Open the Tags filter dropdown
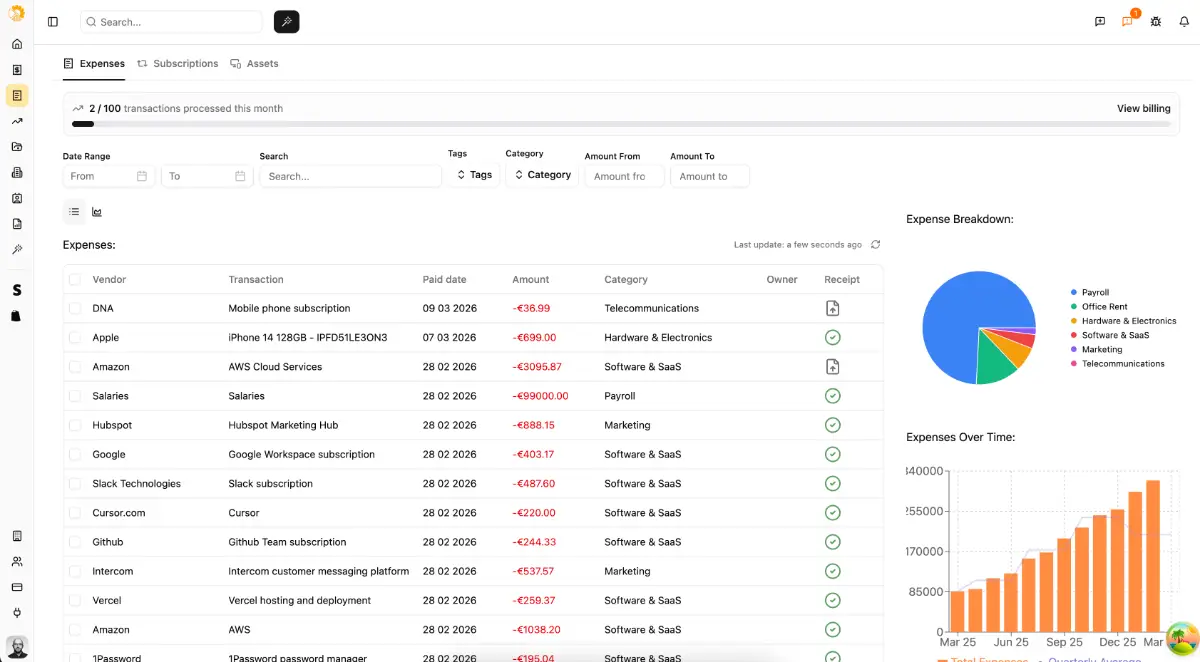 [x=474, y=175]
